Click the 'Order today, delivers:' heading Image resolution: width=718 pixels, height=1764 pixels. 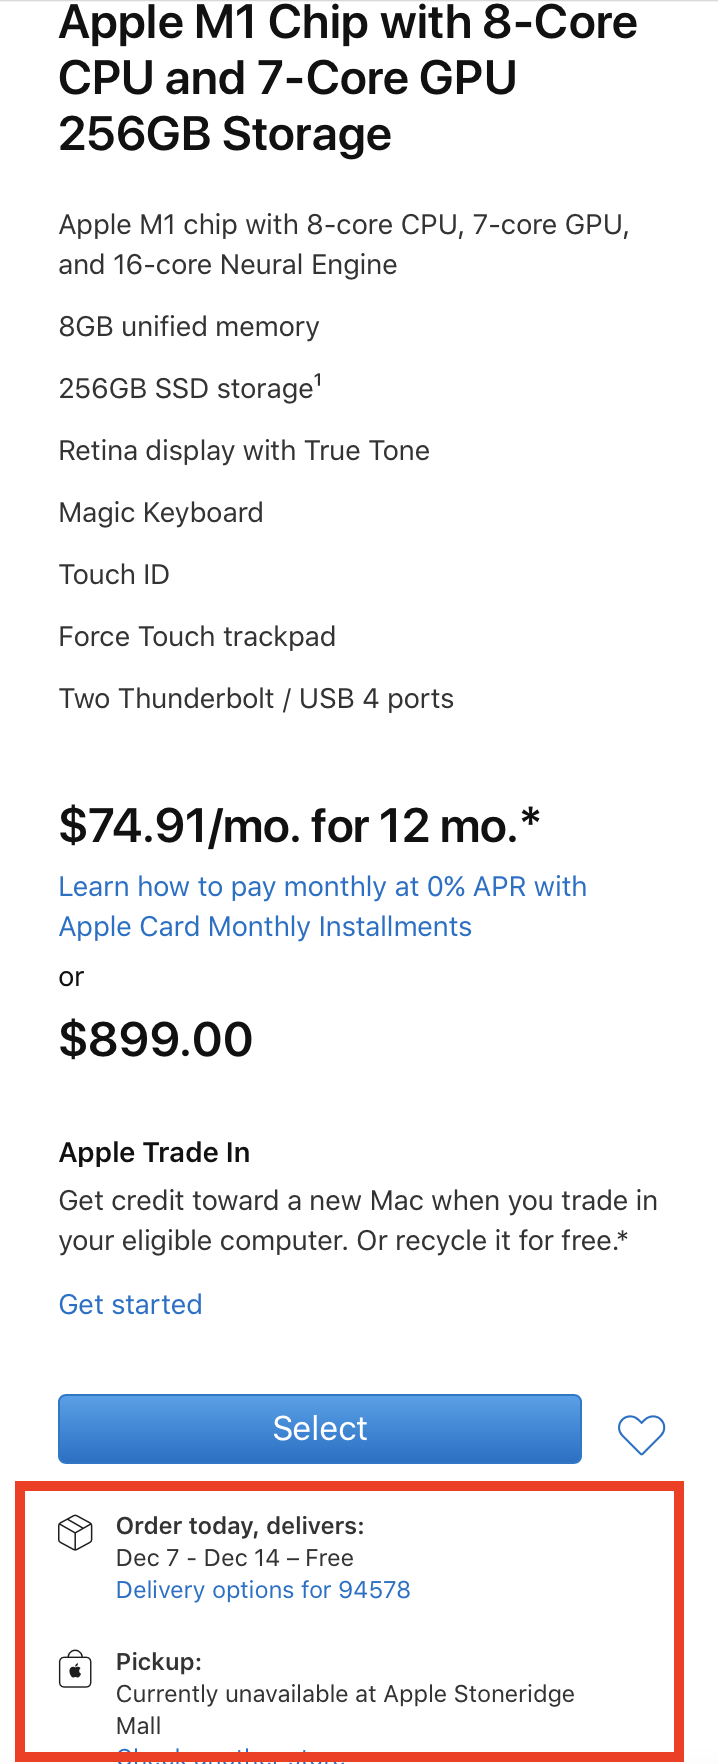tap(240, 1526)
